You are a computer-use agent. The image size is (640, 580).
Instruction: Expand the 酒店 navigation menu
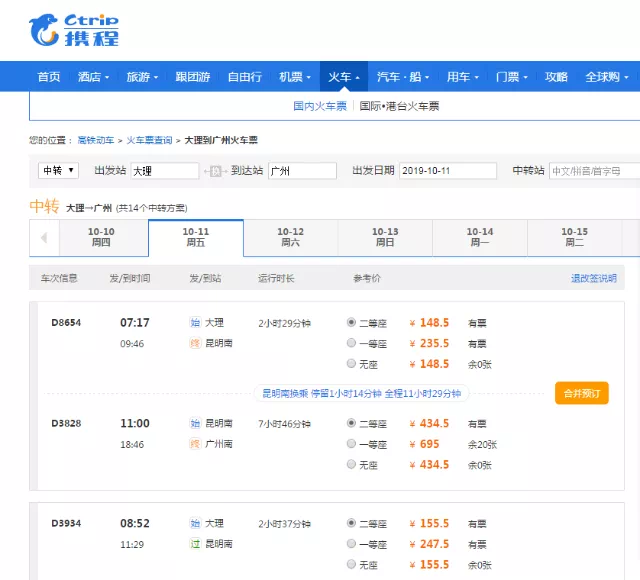(94, 77)
